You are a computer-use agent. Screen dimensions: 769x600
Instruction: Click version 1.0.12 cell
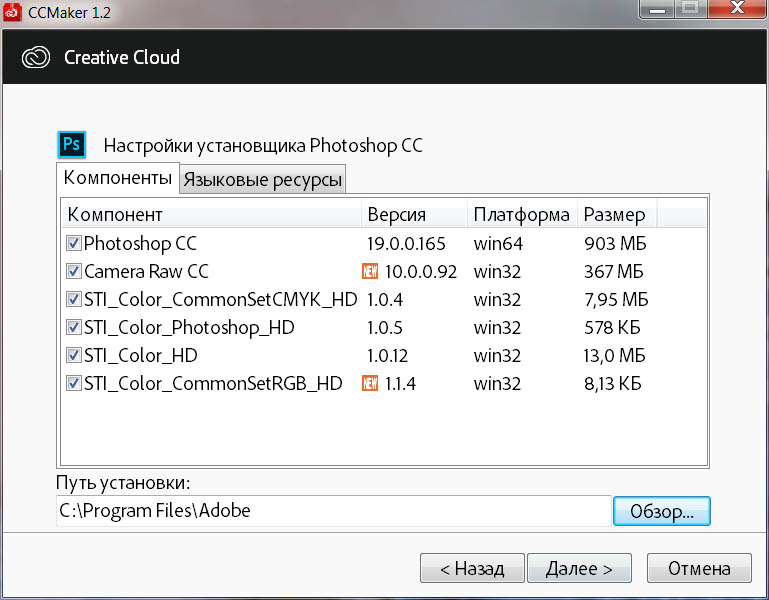387,355
